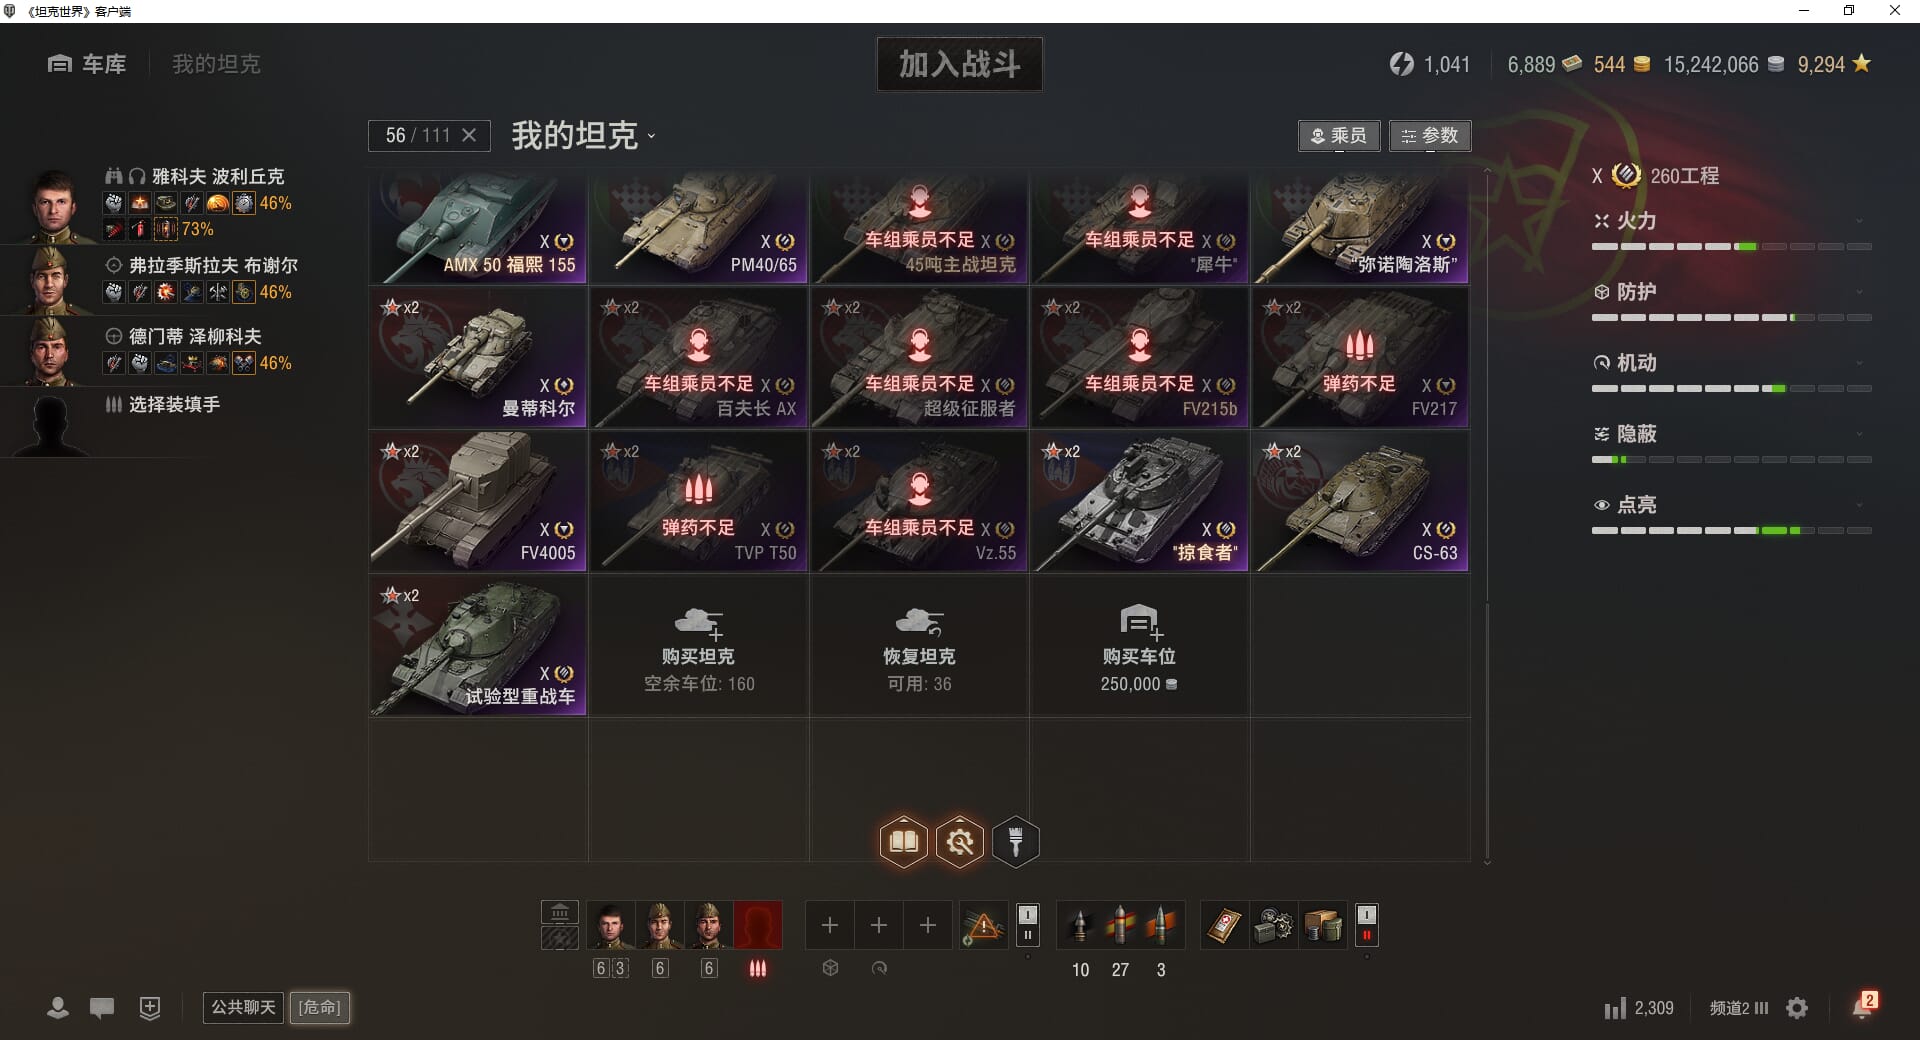
Task: Select the first empty equipment plus slot
Action: point(830,925)
